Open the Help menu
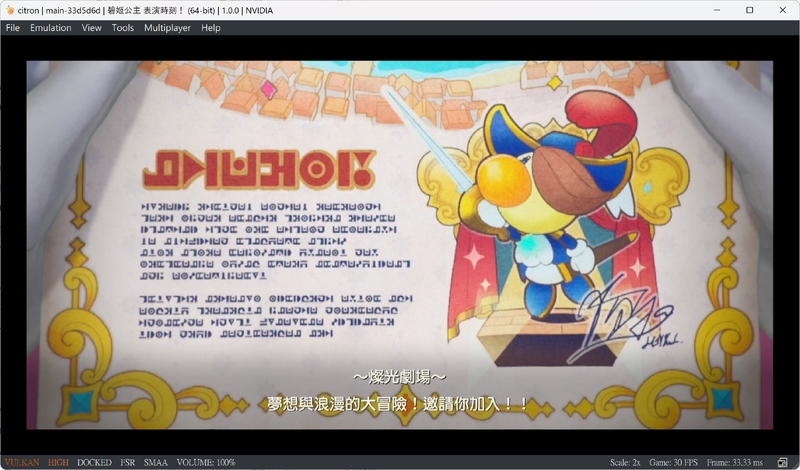Image resolution: width=800 pixels, height=470 pixels. tap(211, 28)
